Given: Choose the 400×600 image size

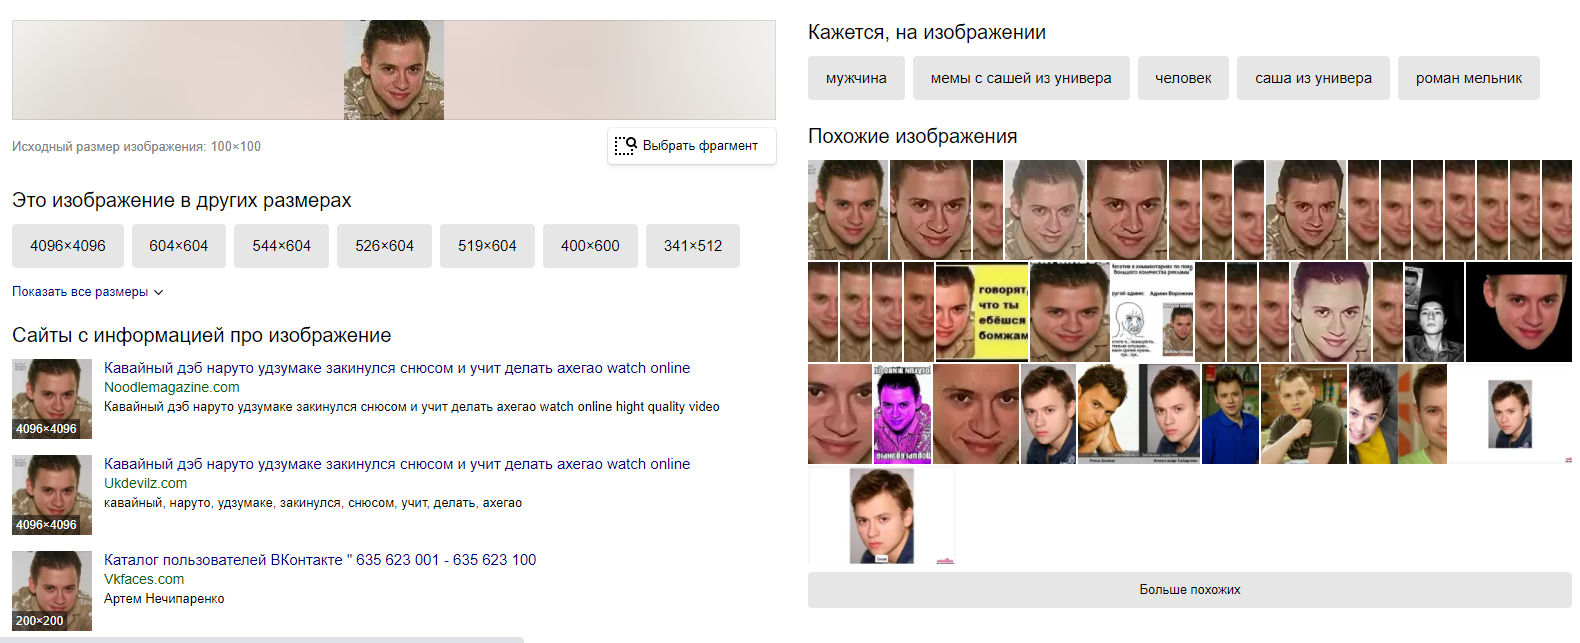Looking at the screenshot, I should (590, 246).
